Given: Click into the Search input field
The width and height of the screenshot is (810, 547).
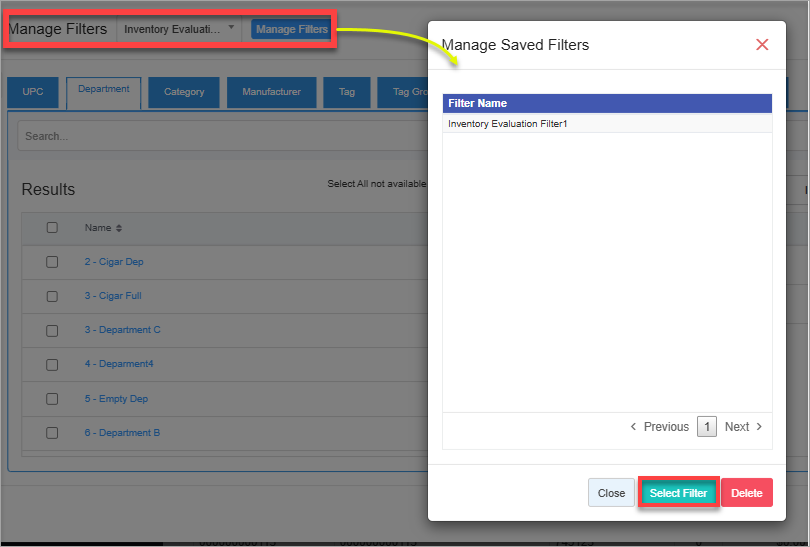Looking at the screenshot, I should 220,136.
